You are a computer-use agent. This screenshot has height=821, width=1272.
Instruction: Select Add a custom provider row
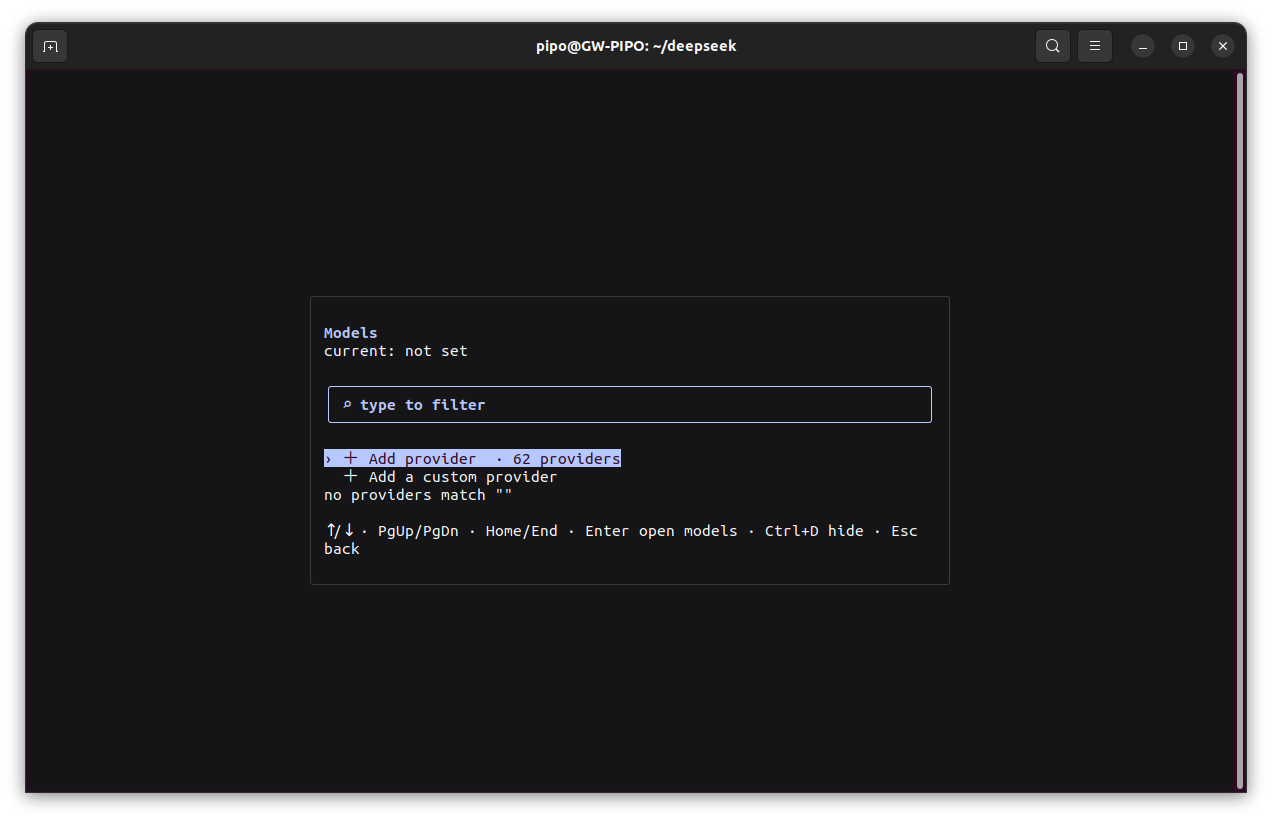[450, 477]
